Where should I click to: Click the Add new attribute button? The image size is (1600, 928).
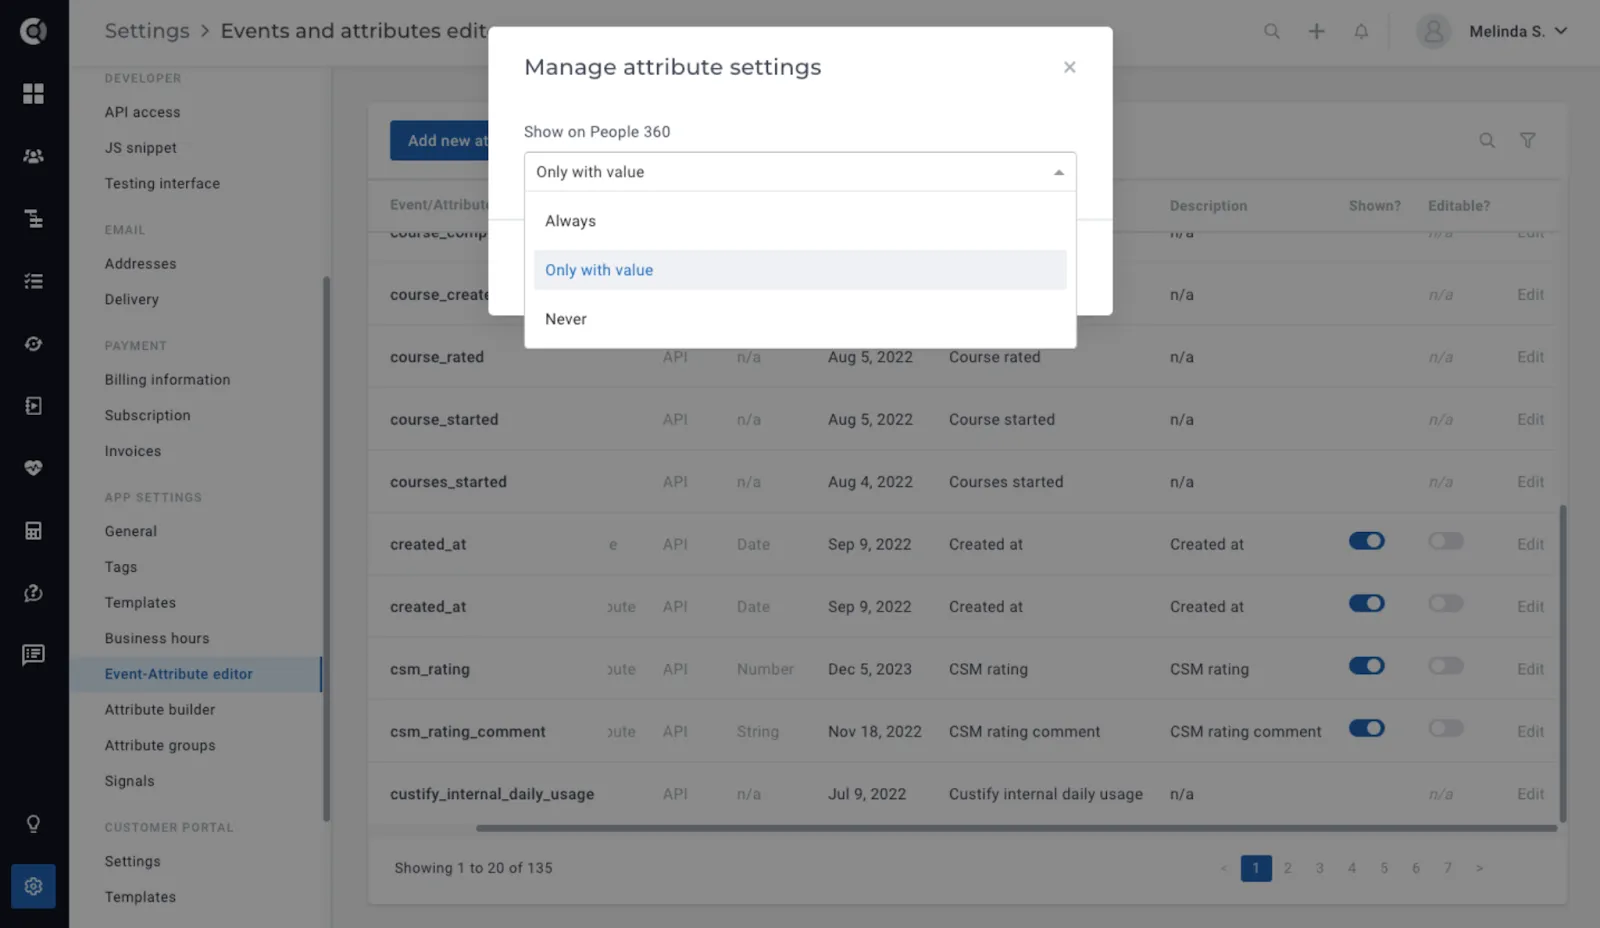click(440, 141)
